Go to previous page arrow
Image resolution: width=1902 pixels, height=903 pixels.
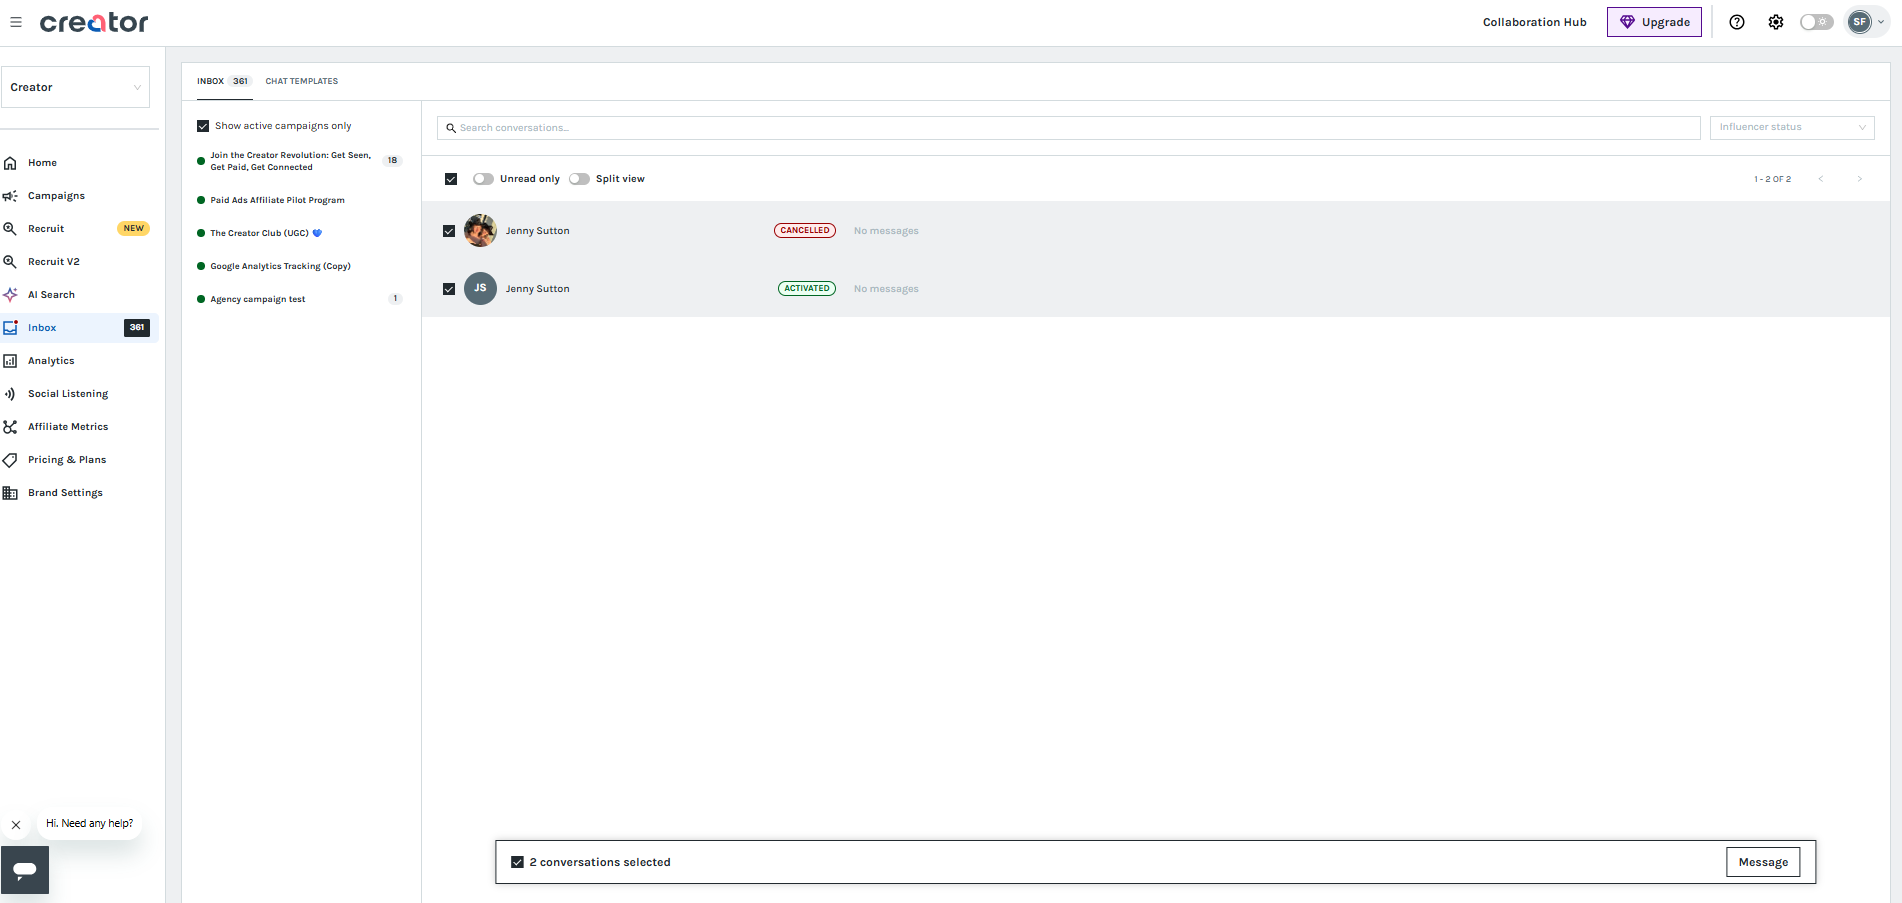click(x=1821, y=179)
